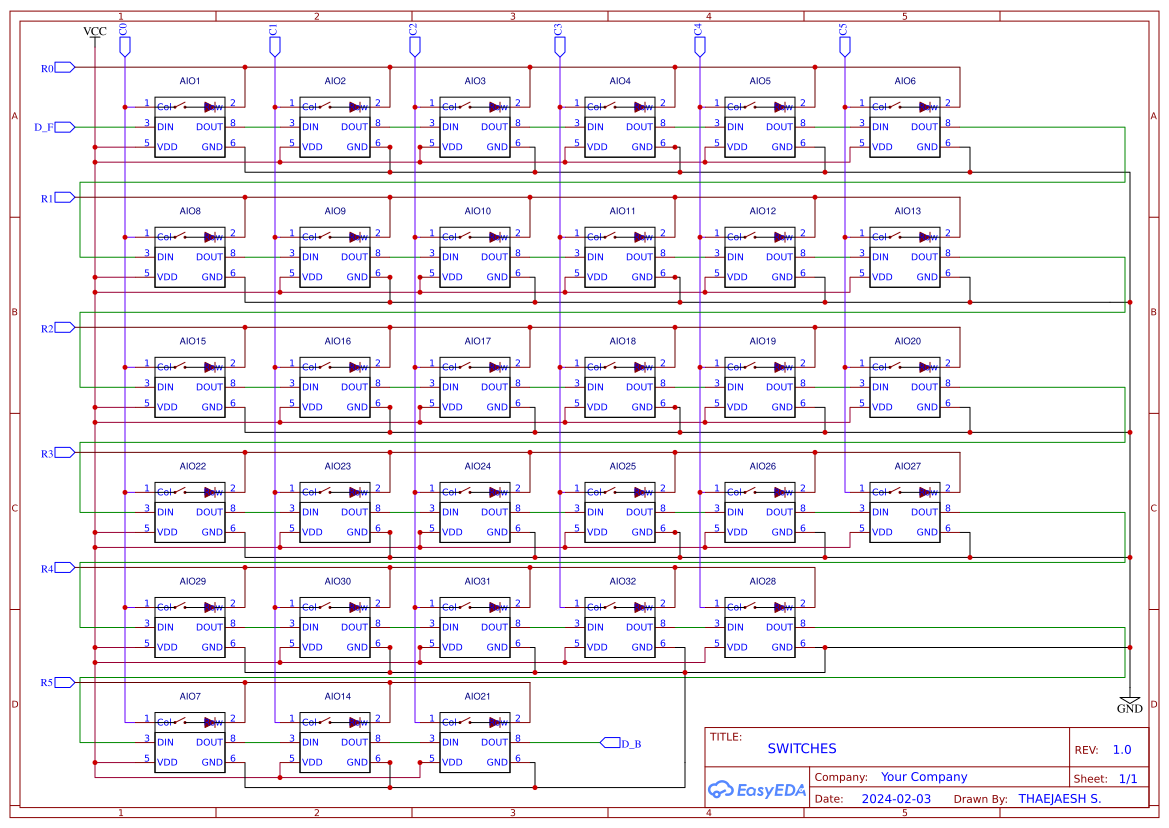
Task: Select the R5 row net port
Action: point(64,682)
